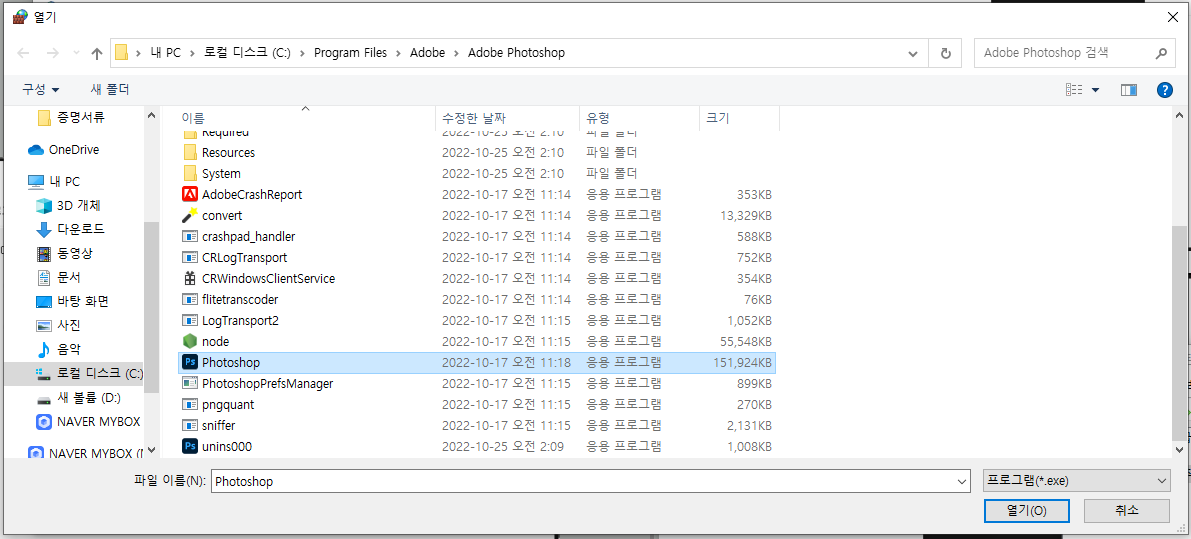1191x539 pixels.
Task: Click the unins000 Photoshop icon
Action: (x=190, y=446)
